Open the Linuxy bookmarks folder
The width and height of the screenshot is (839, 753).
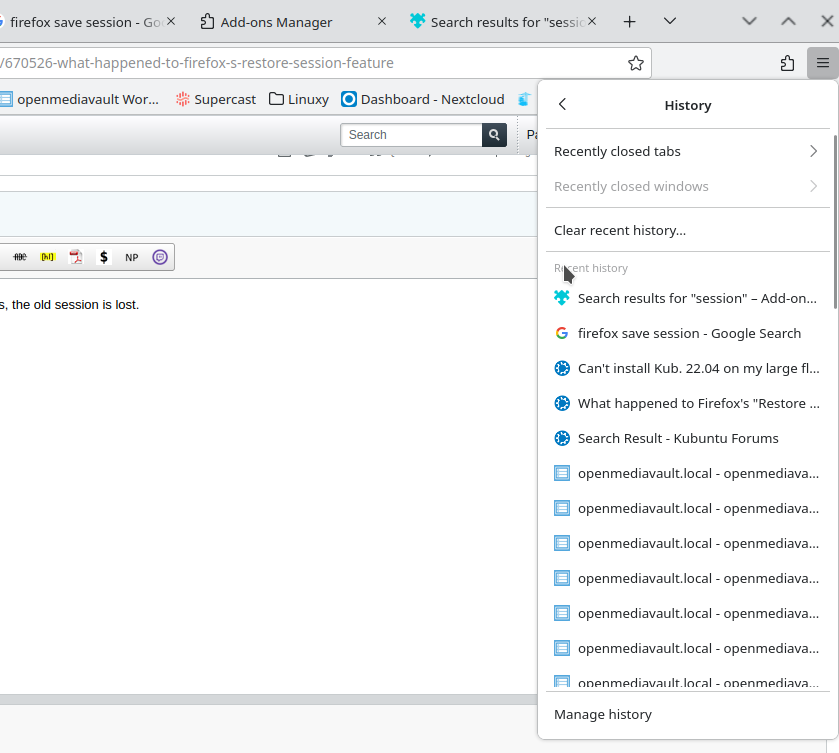(299, 99)
